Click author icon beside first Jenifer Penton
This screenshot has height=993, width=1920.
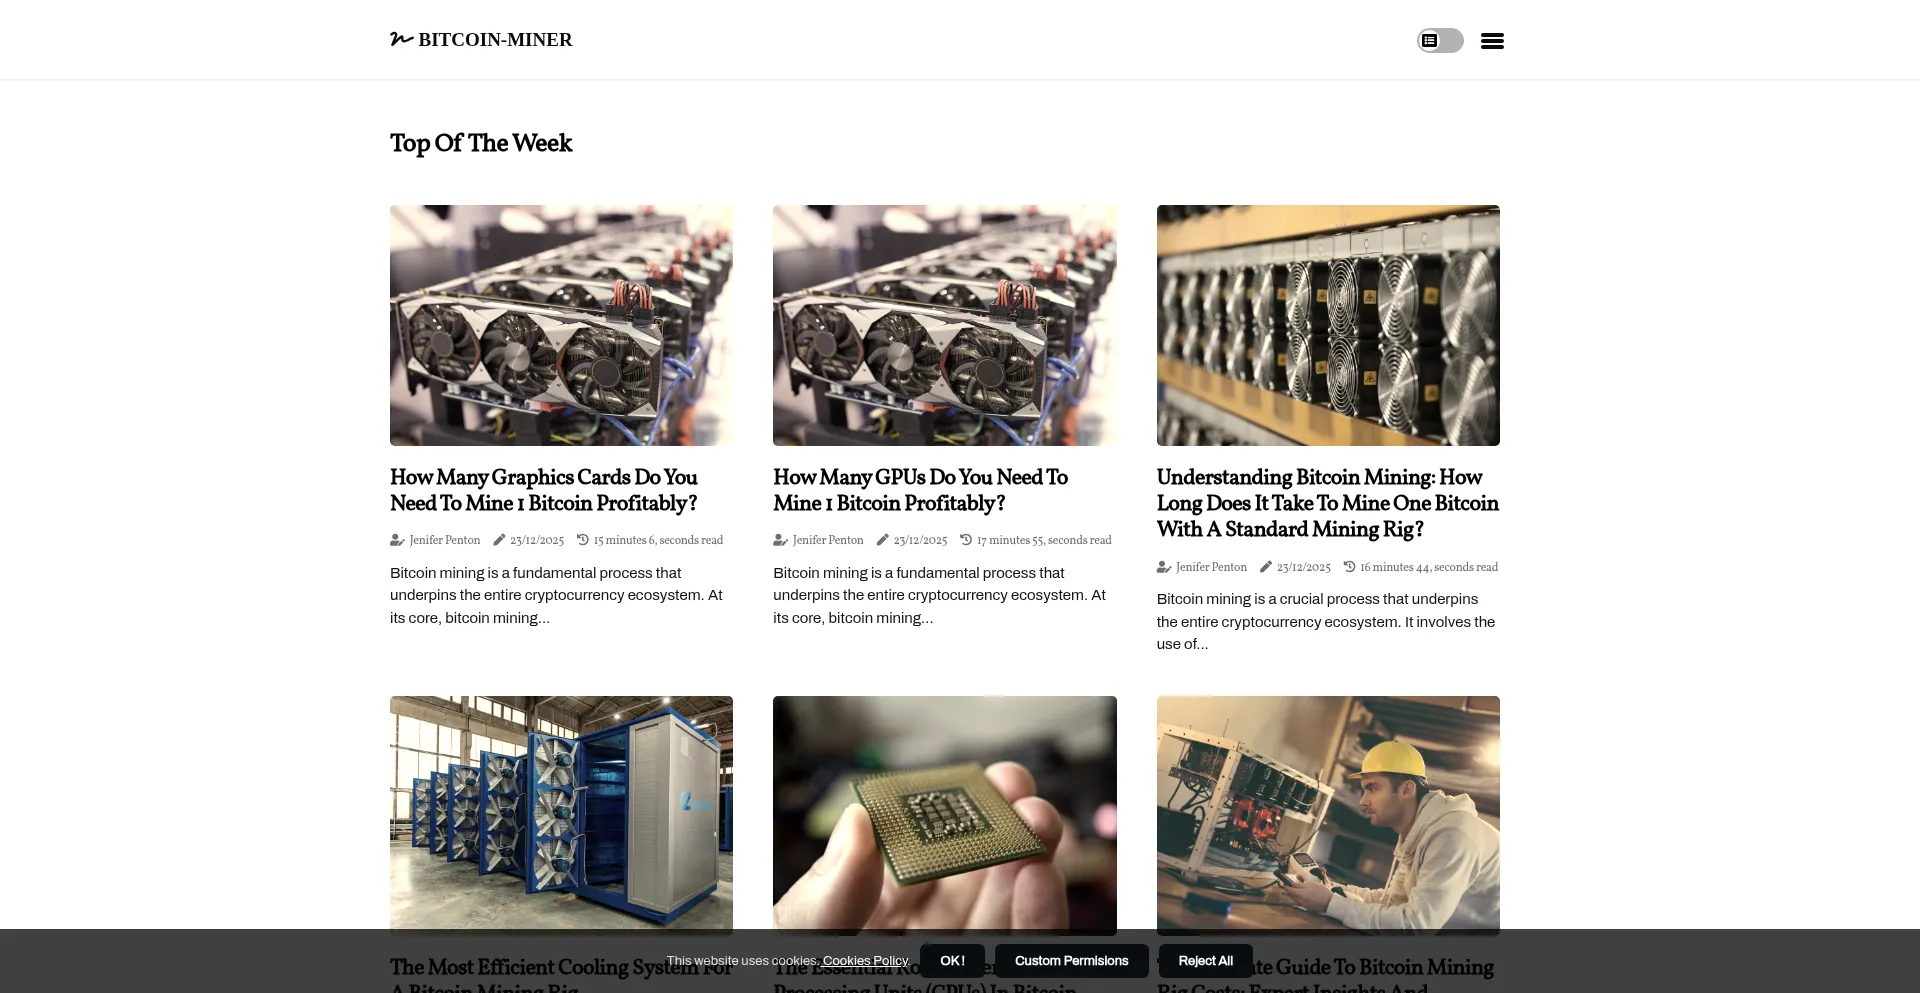point(397,540)
